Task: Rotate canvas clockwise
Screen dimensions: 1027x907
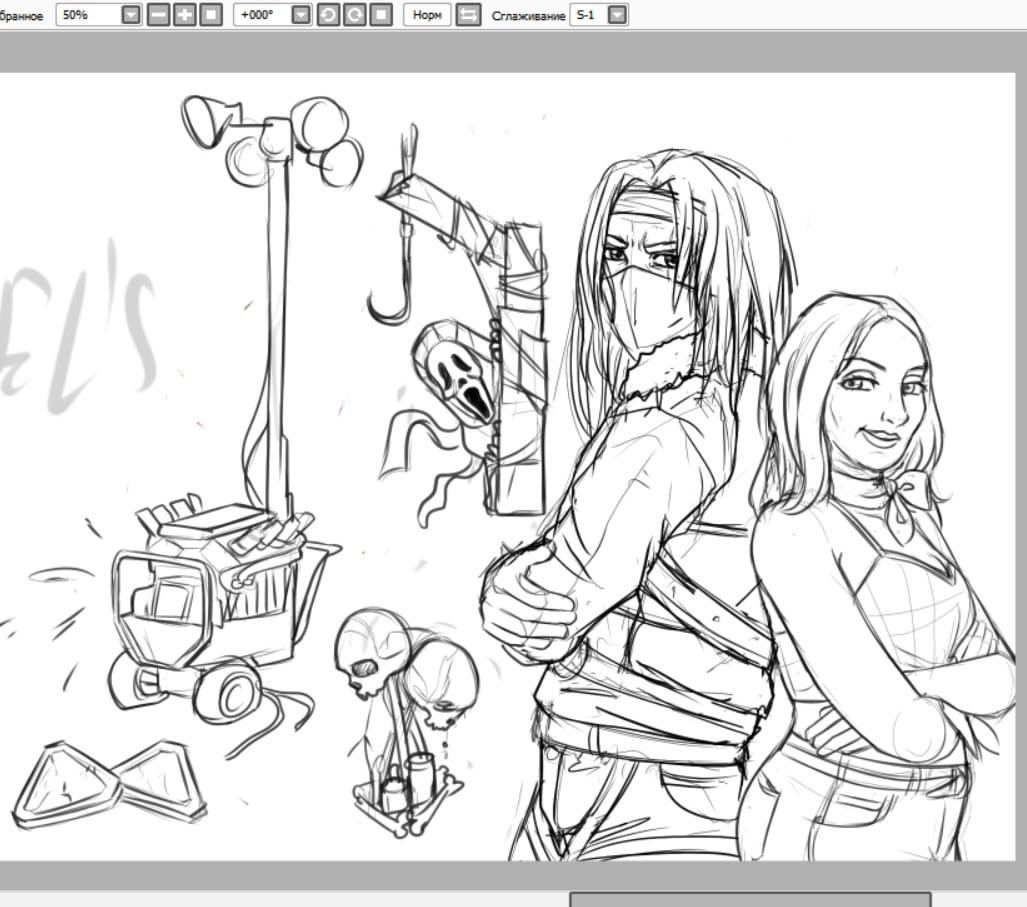Action: (x=354, y=14)
